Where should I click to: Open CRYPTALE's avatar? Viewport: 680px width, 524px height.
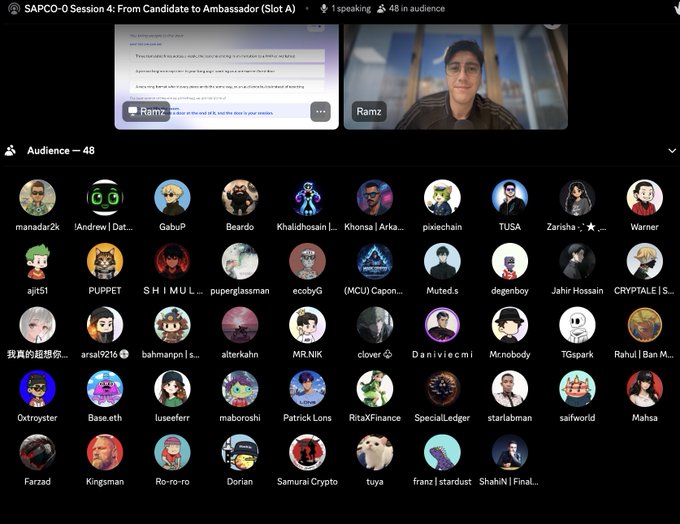coord(644,261)
